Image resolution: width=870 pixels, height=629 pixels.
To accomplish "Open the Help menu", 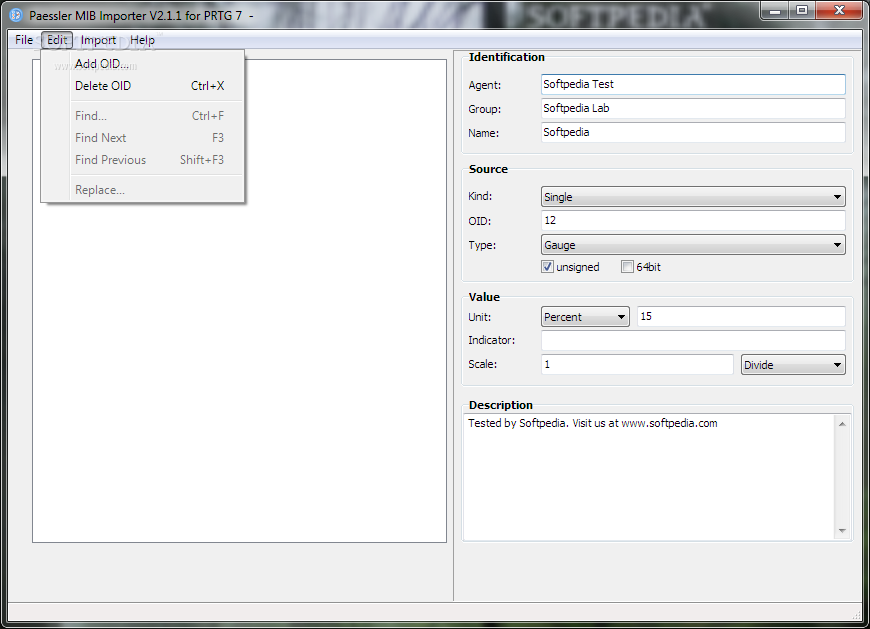I will (143, 40).
